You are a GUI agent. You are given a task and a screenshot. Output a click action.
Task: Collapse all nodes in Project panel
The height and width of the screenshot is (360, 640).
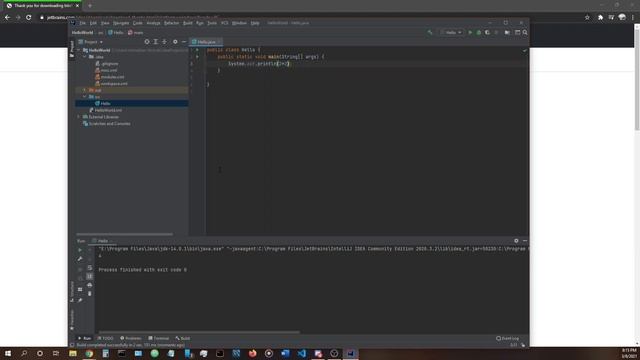point(164,42)
